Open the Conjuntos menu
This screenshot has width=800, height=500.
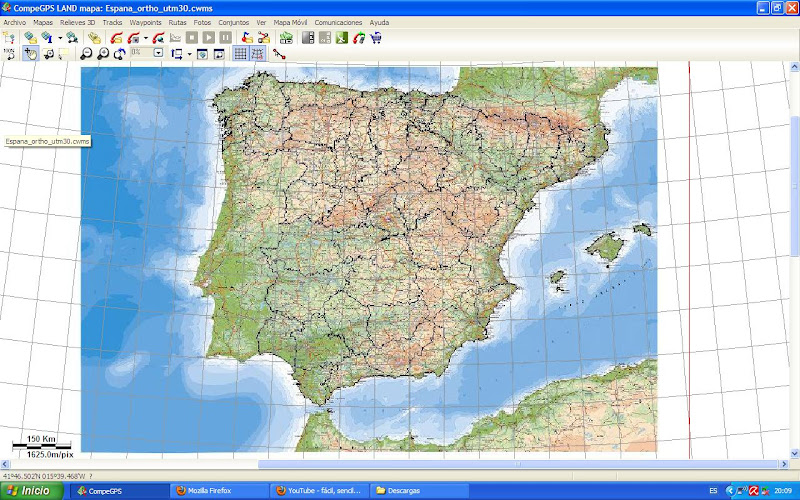(234, 22)
